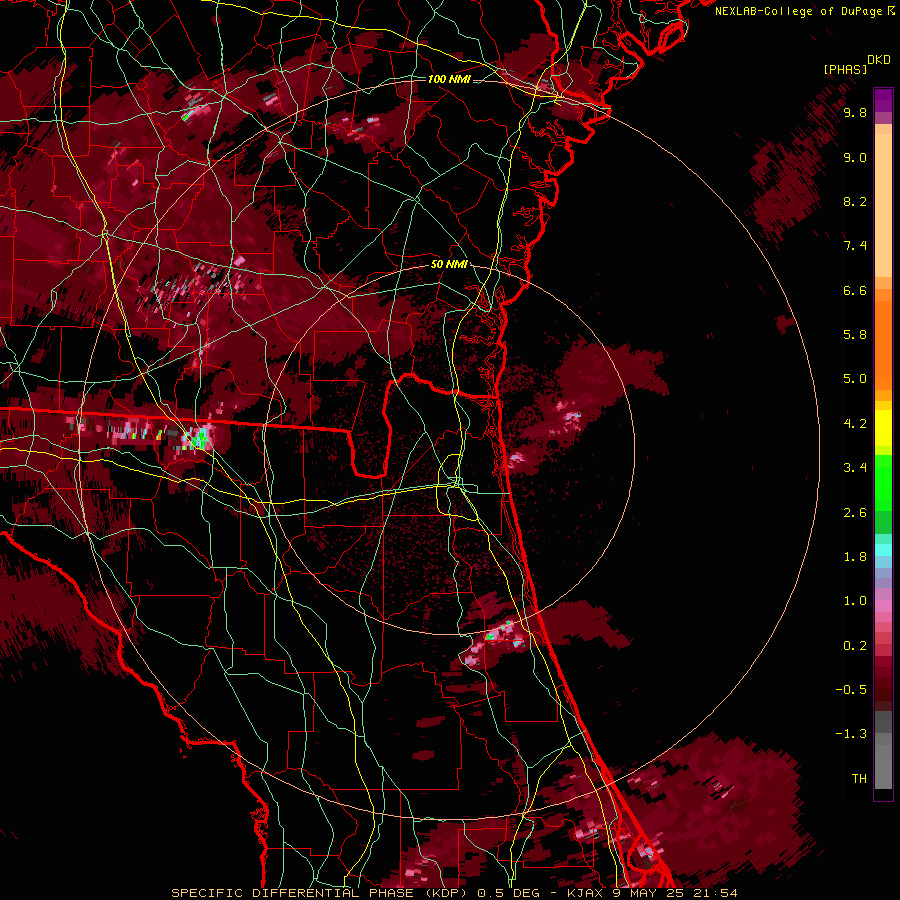Screen dimensions: 900x900
Task: Click the 8.2 value on the color scale
Action: [855, 201]
